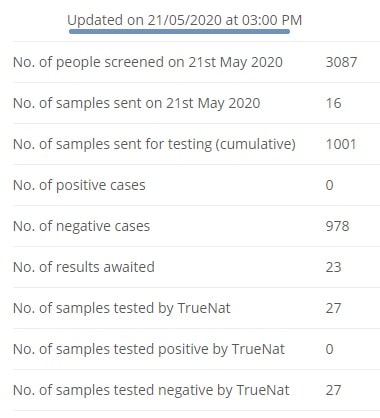Select samples sent for testing cumulative label
This screenshot has width=380, height=418.
point(154,144)
